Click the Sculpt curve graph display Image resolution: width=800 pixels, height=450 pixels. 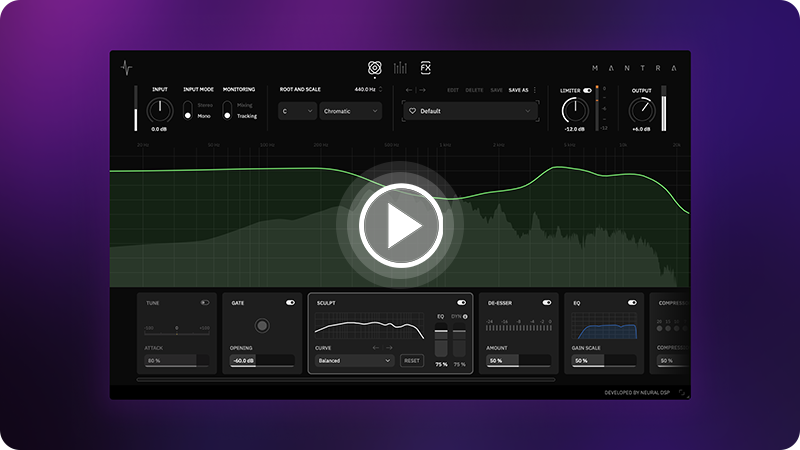pos(369,326)
